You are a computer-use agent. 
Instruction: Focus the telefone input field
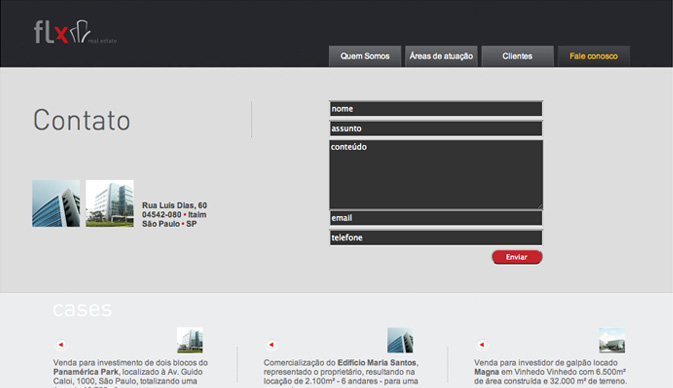pyautogui.click(x=436, y=238)
